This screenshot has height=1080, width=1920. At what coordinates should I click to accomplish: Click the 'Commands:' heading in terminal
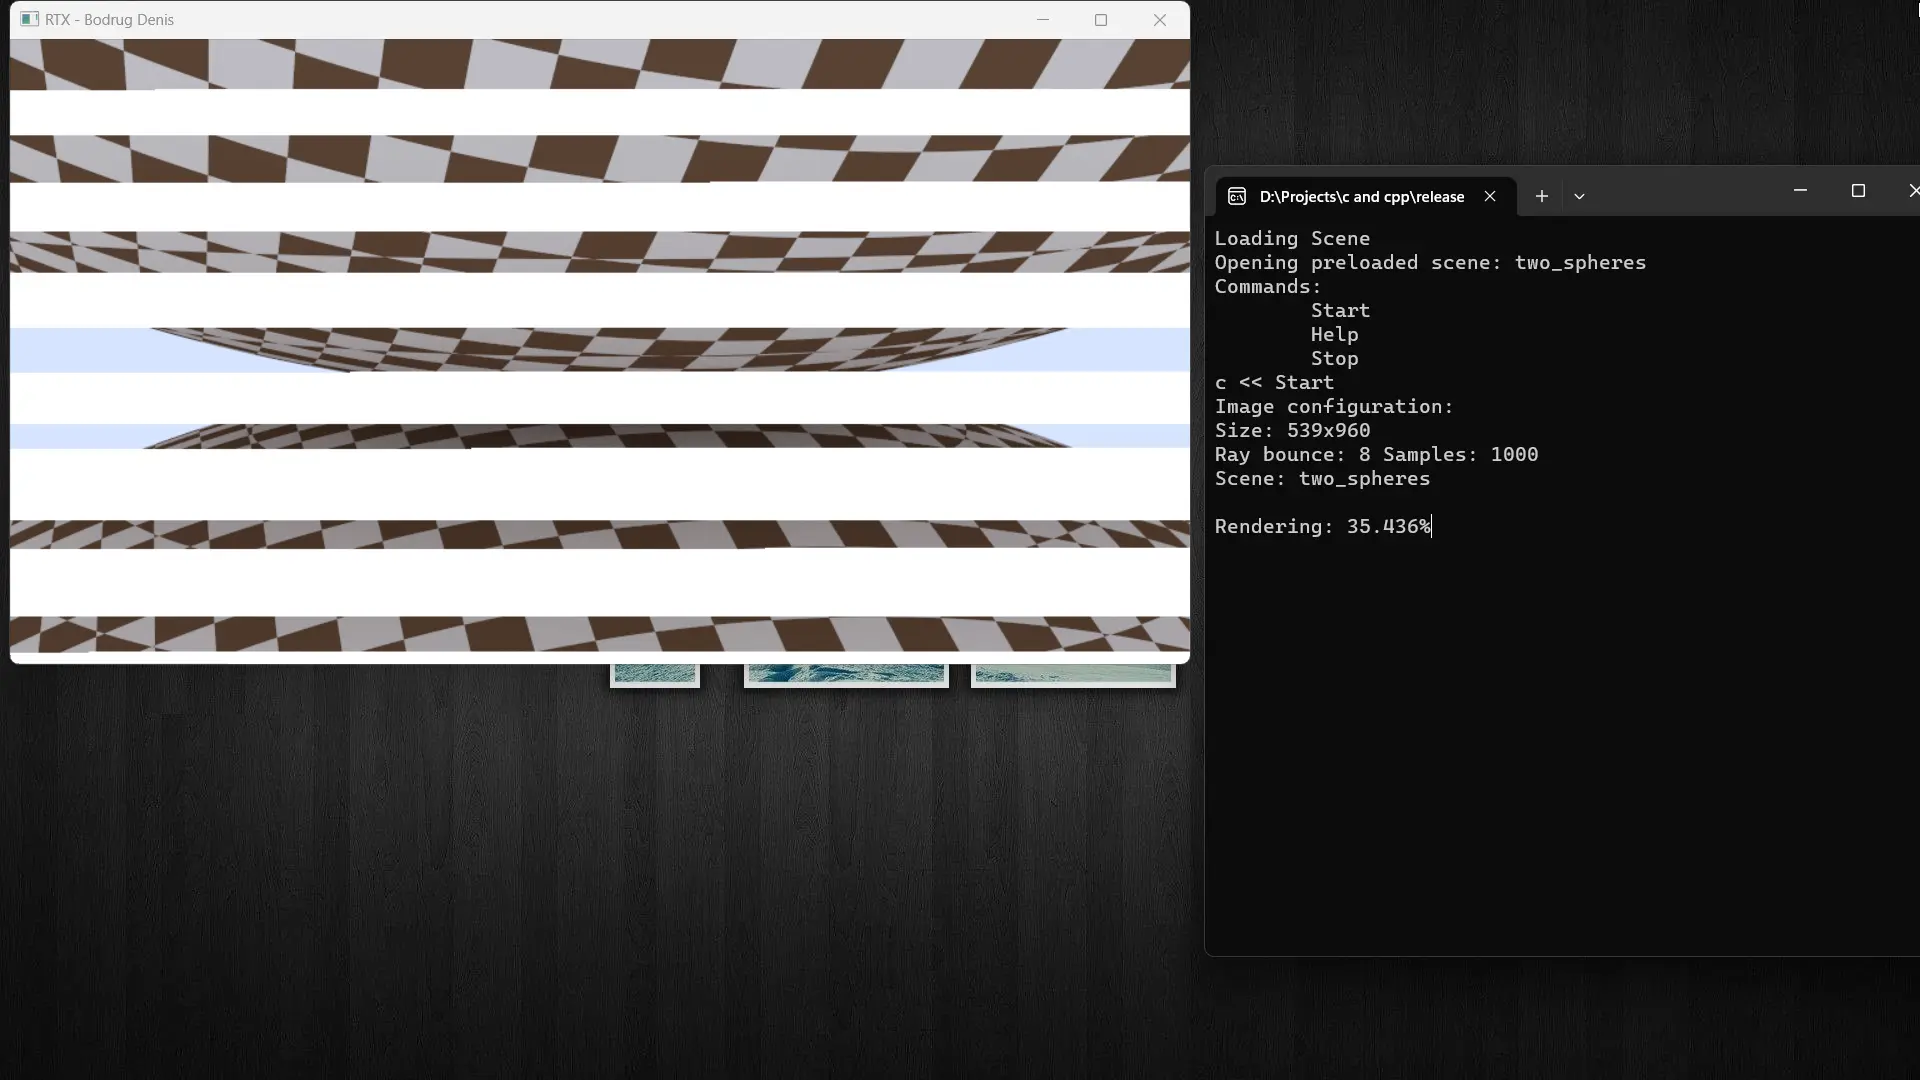click(x=1267, y=286)
